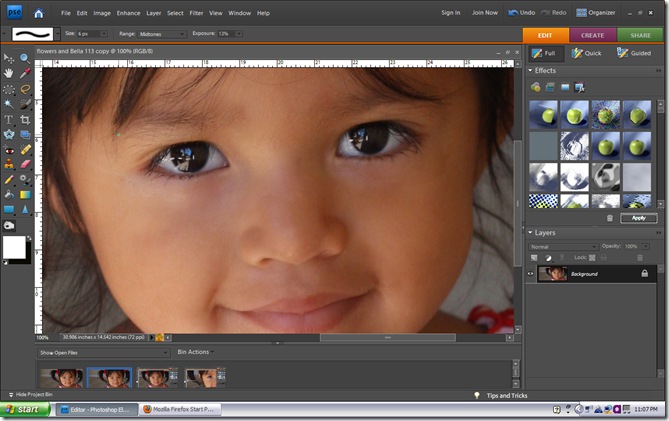This screenshot has height=421, width=669.
Task: Collapse the Effects panel
Action: click(531, 71)
